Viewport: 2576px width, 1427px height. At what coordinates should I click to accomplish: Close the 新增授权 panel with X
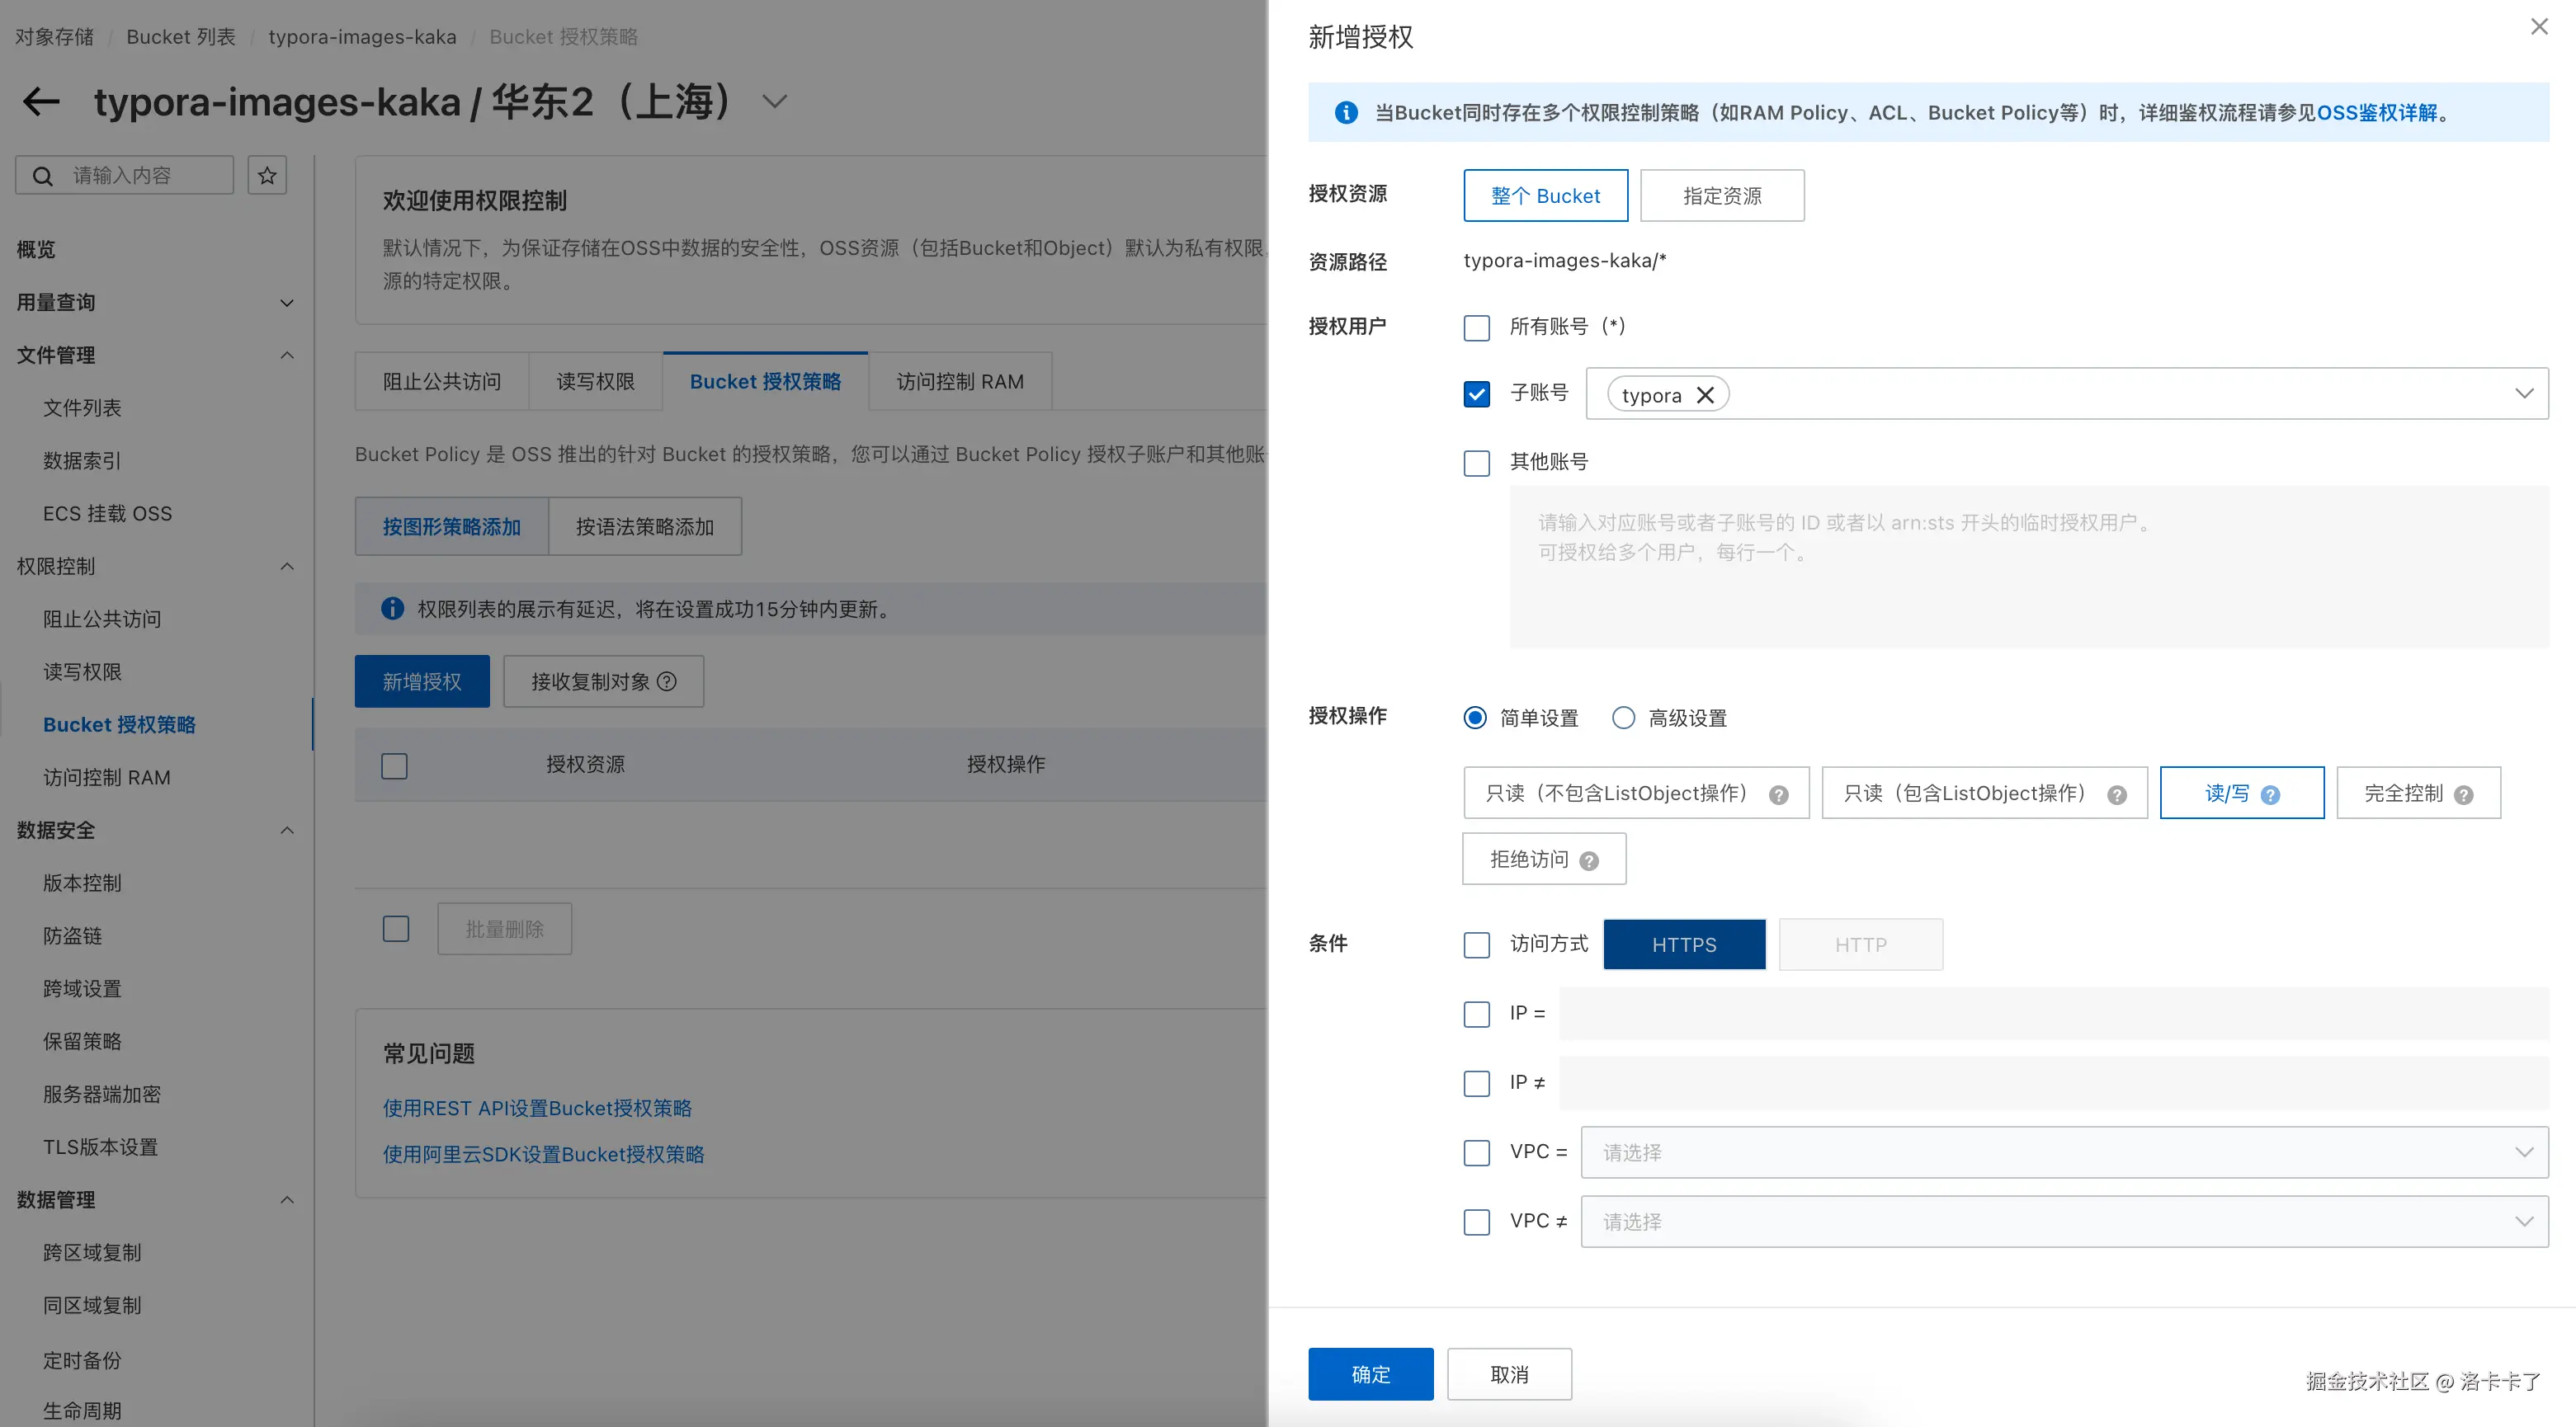tap(2539, 27)
